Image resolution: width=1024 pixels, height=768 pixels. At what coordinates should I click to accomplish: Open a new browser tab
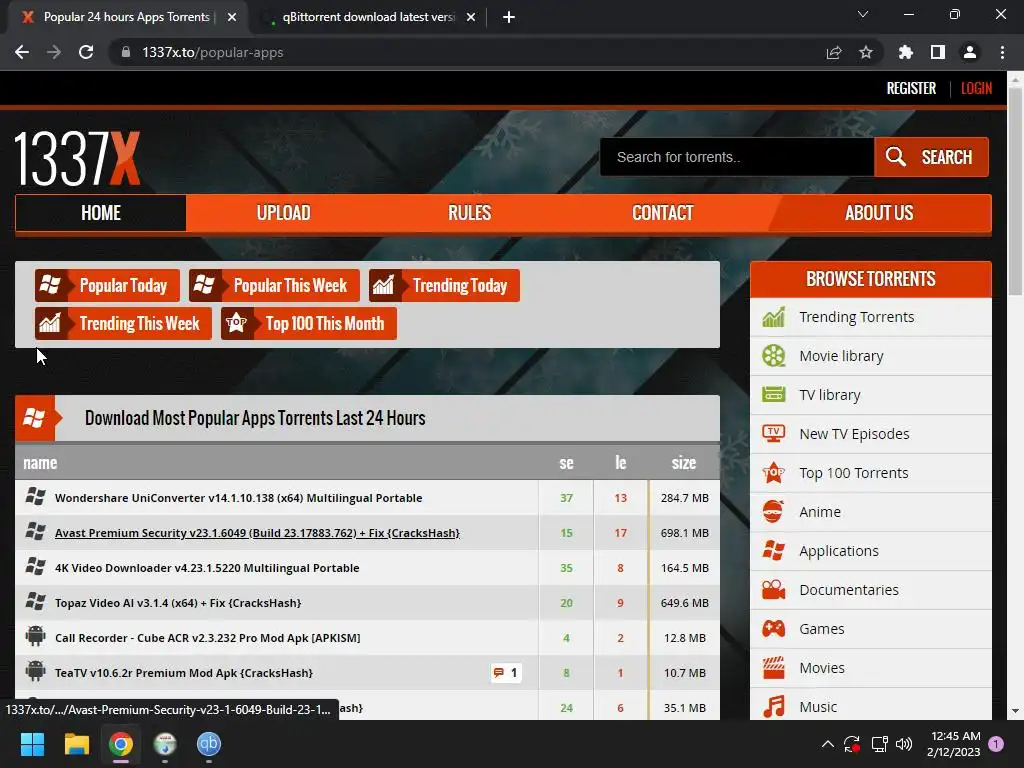tap(509, 18)
